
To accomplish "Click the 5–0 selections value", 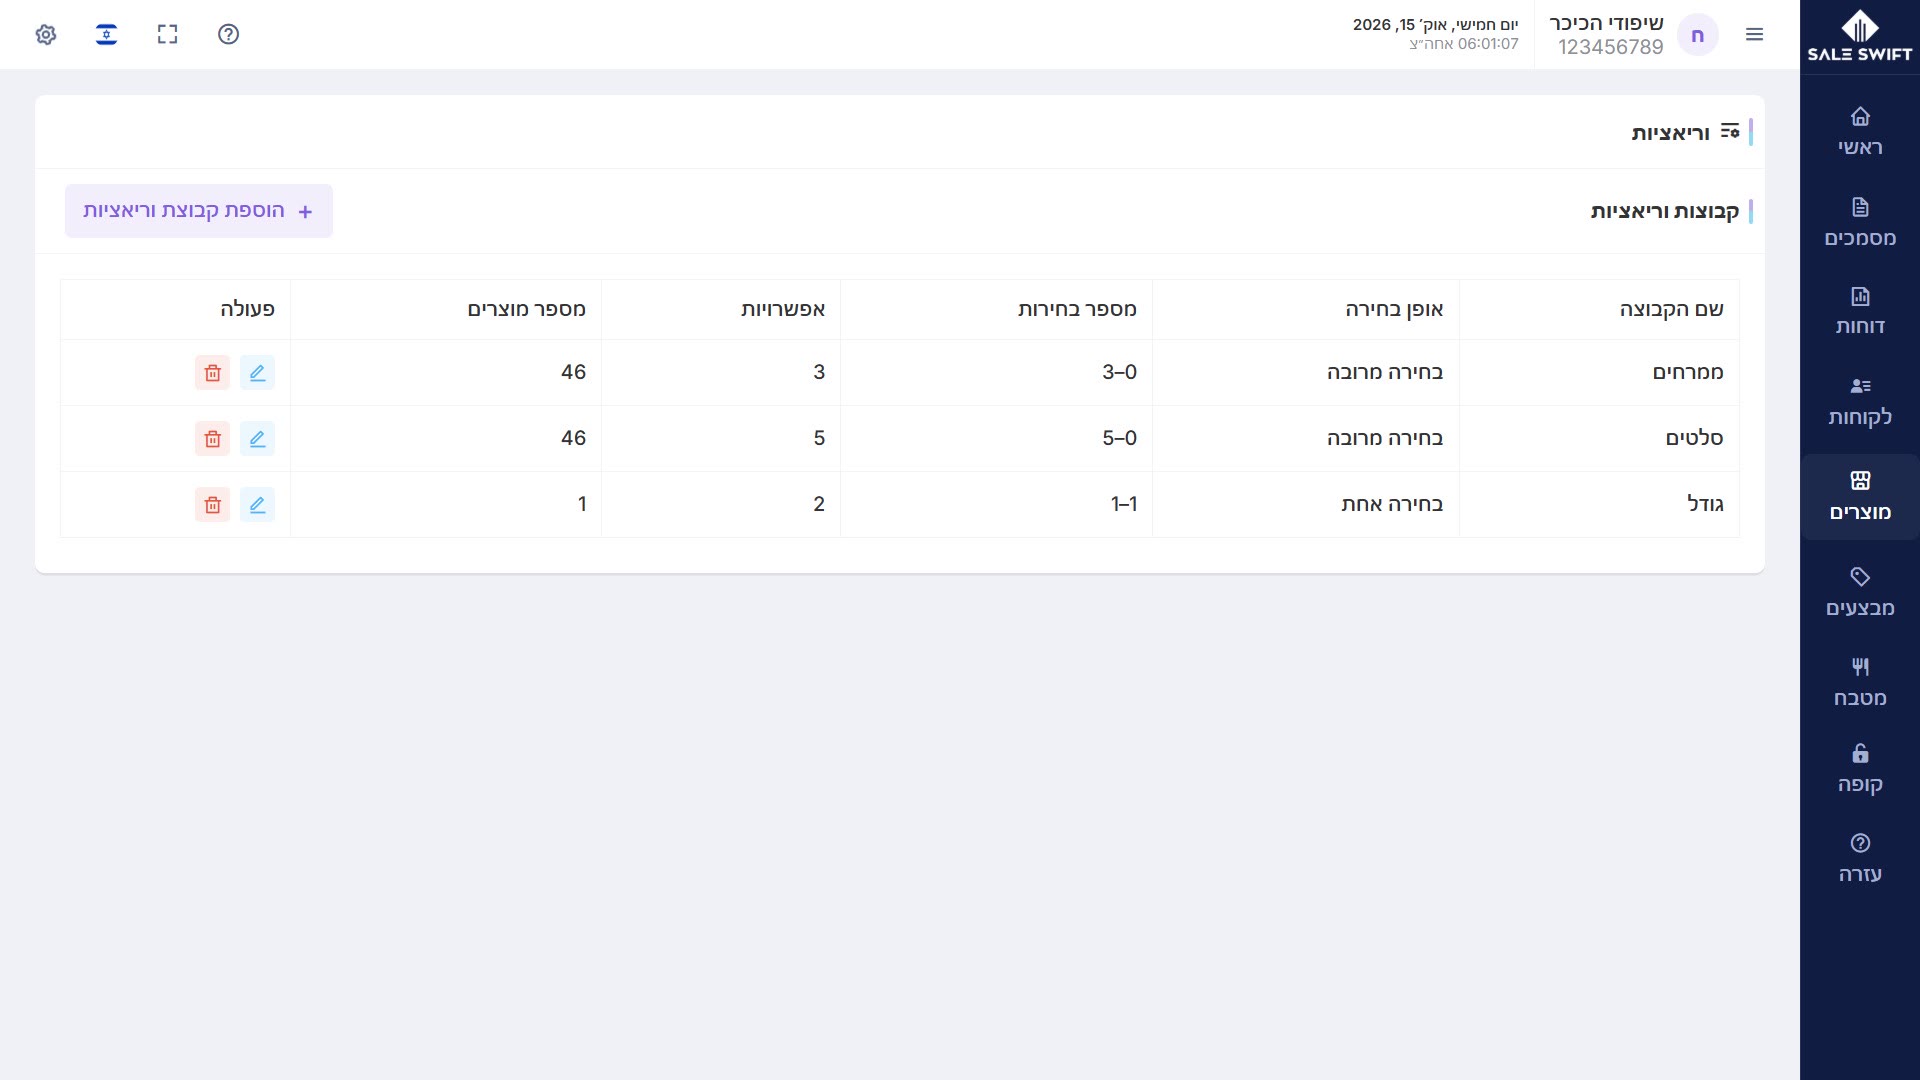I will pyautogui.click(x=1119, y=438).
